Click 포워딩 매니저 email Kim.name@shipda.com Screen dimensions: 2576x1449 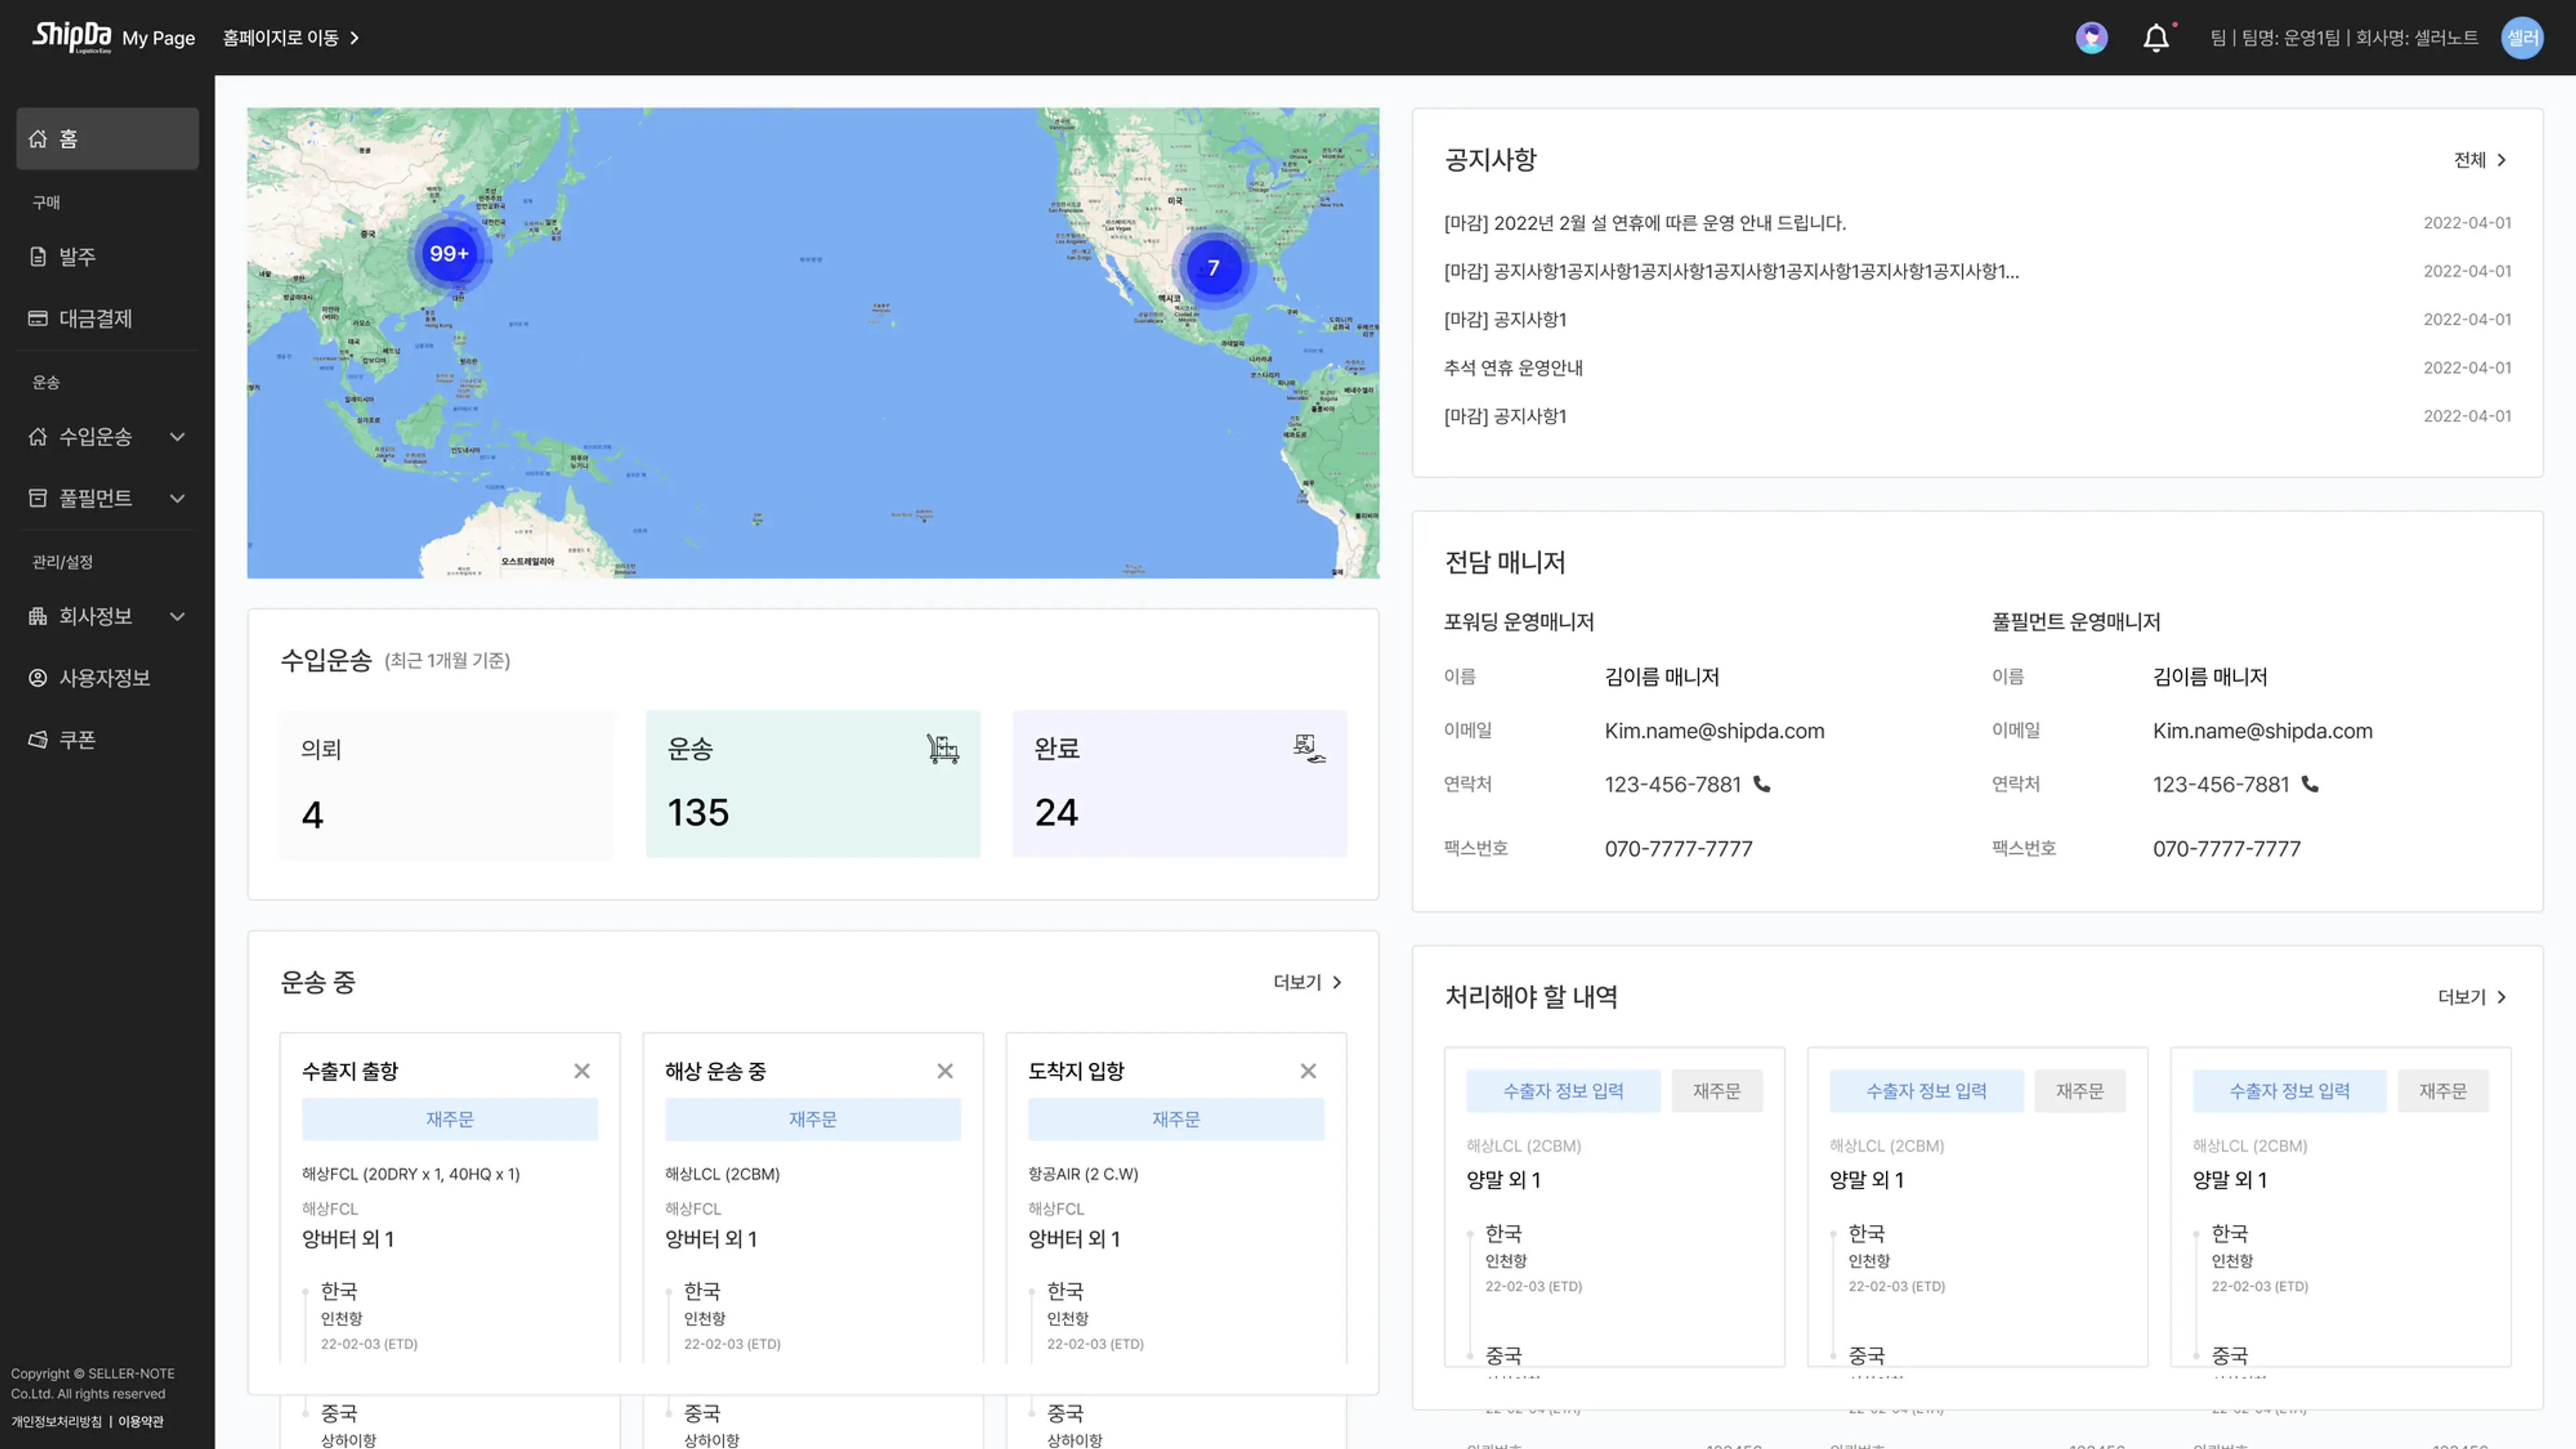point(1714,731)
